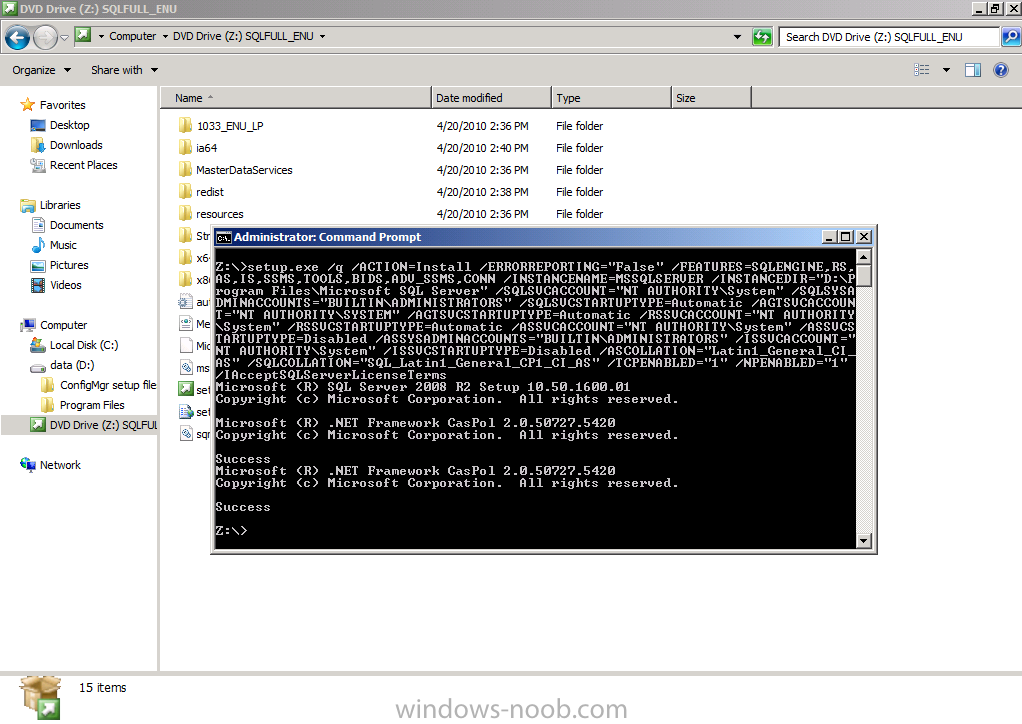Open the Command Prompt title bar system icon
This screenshot has width=1022, height=724.
pyautogui.click(x=224, y=238)
